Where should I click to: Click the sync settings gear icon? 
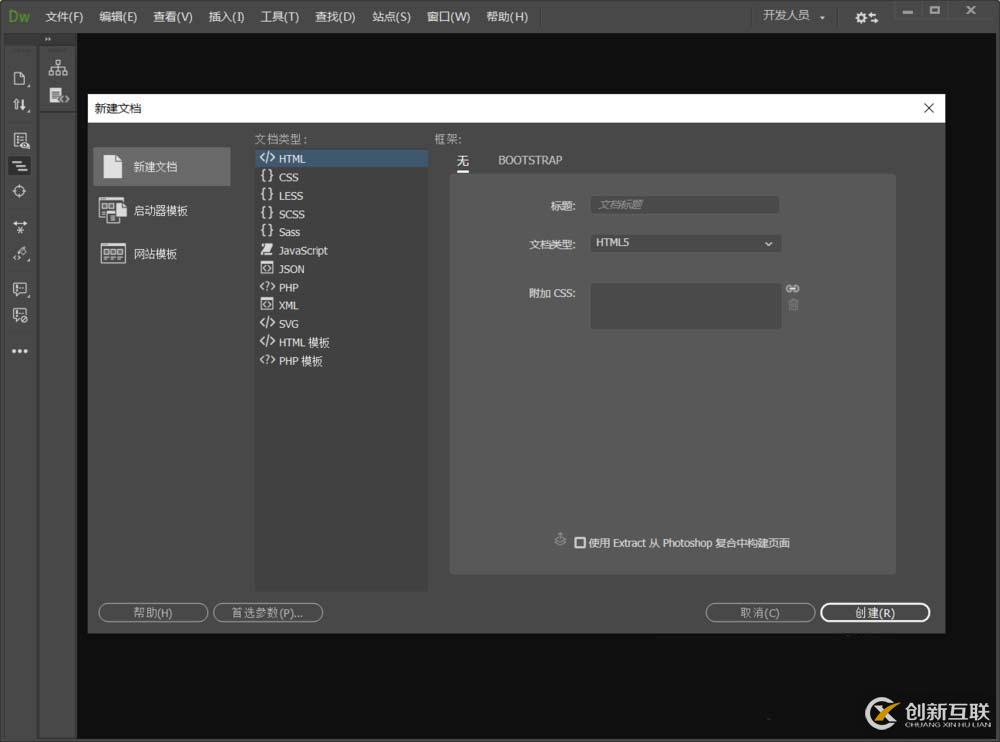866,18
